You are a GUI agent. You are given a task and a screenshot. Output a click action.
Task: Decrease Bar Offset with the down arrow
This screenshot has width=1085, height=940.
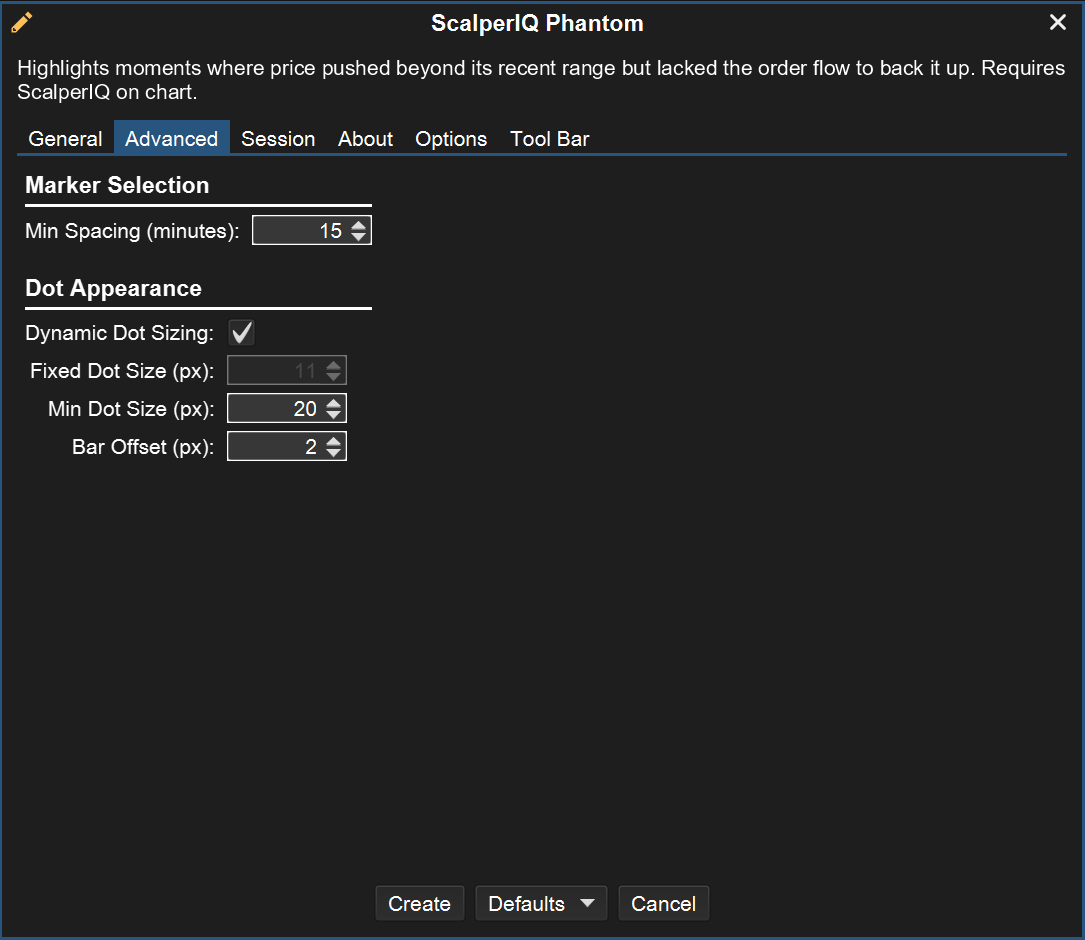(x=334, y=453)
